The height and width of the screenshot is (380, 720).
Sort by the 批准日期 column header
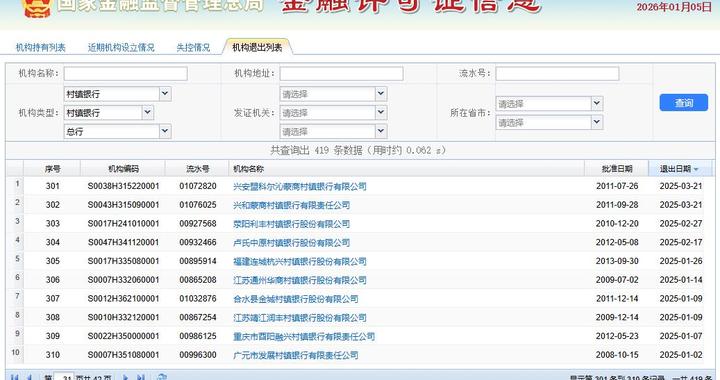(x=617, y=169)
